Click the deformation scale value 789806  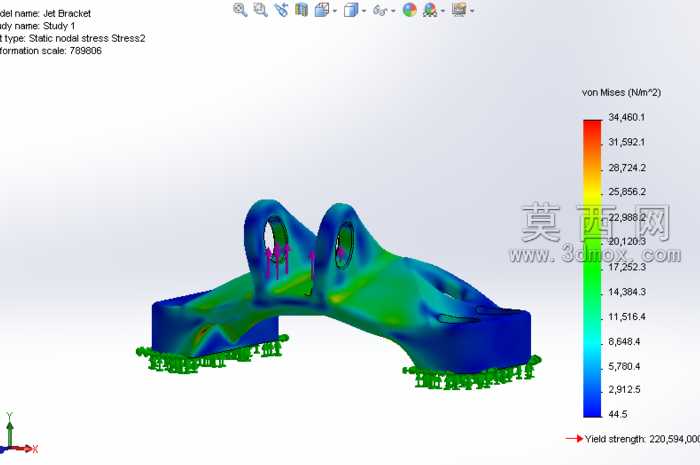coord(85,51)
